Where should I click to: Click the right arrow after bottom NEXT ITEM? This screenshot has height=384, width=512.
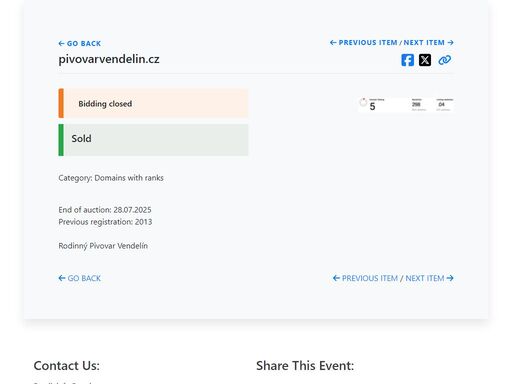click(x=450, y=278)
